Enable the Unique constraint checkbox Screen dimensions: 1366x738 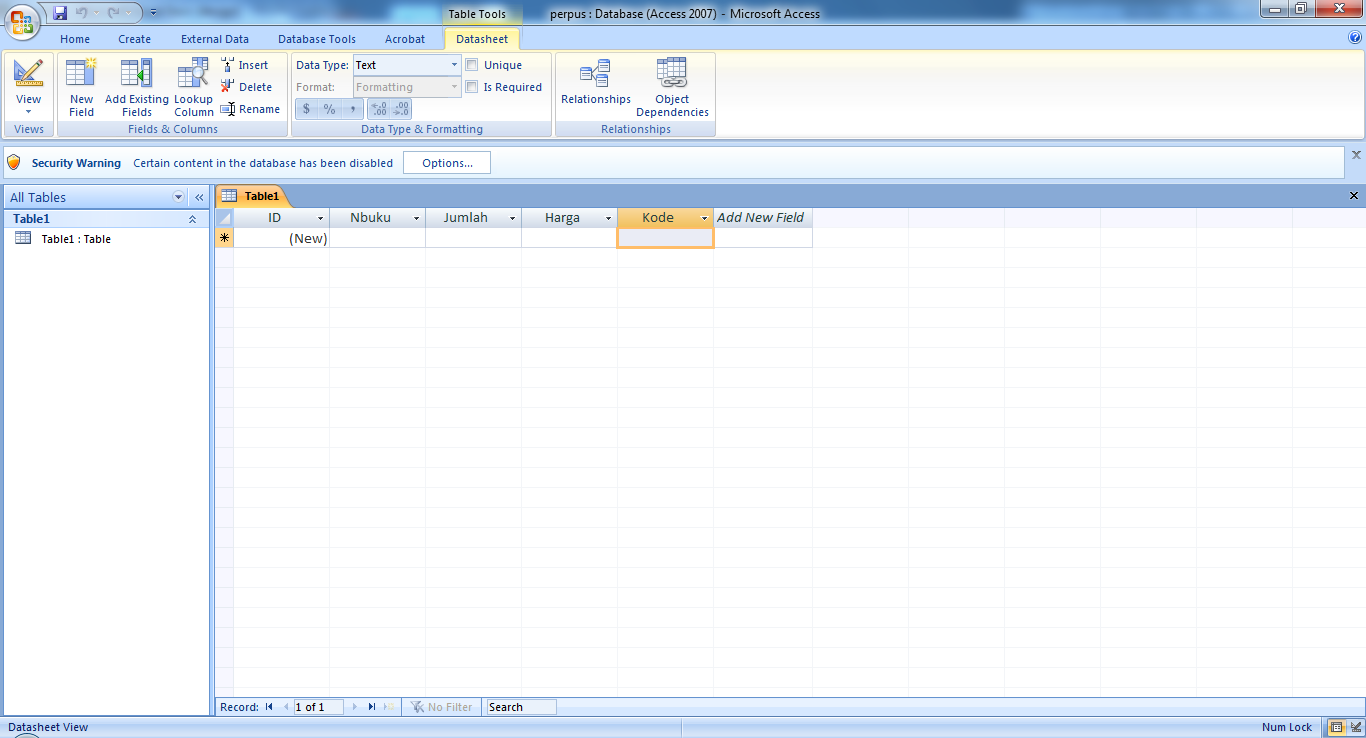(x=471, y=64)
